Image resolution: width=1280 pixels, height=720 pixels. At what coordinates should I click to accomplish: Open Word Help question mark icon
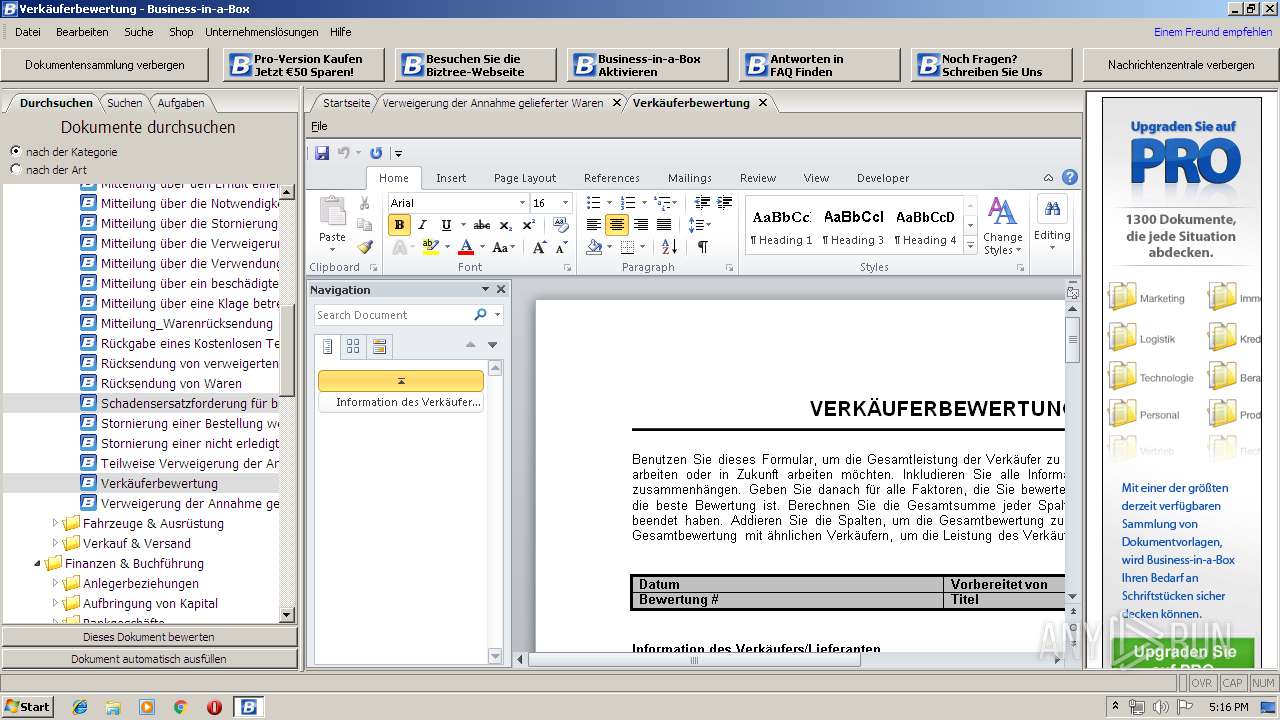[x=1069, y=178]
